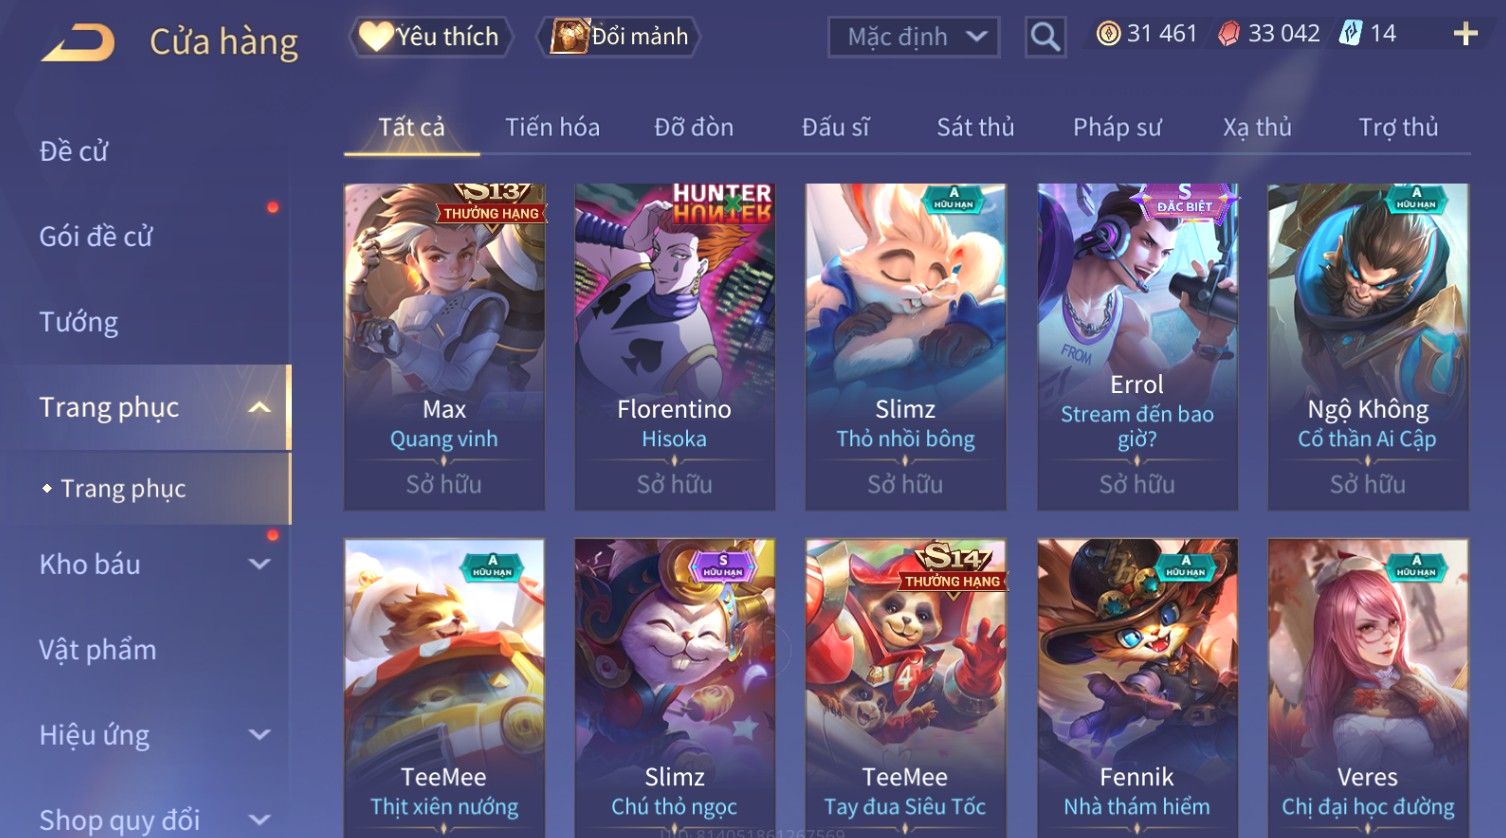Image resolution: width=1506 pixels, height=838 pixels.
Task: Click the chest icon in Đổi mảnh
Action: (x=569, y=36)
